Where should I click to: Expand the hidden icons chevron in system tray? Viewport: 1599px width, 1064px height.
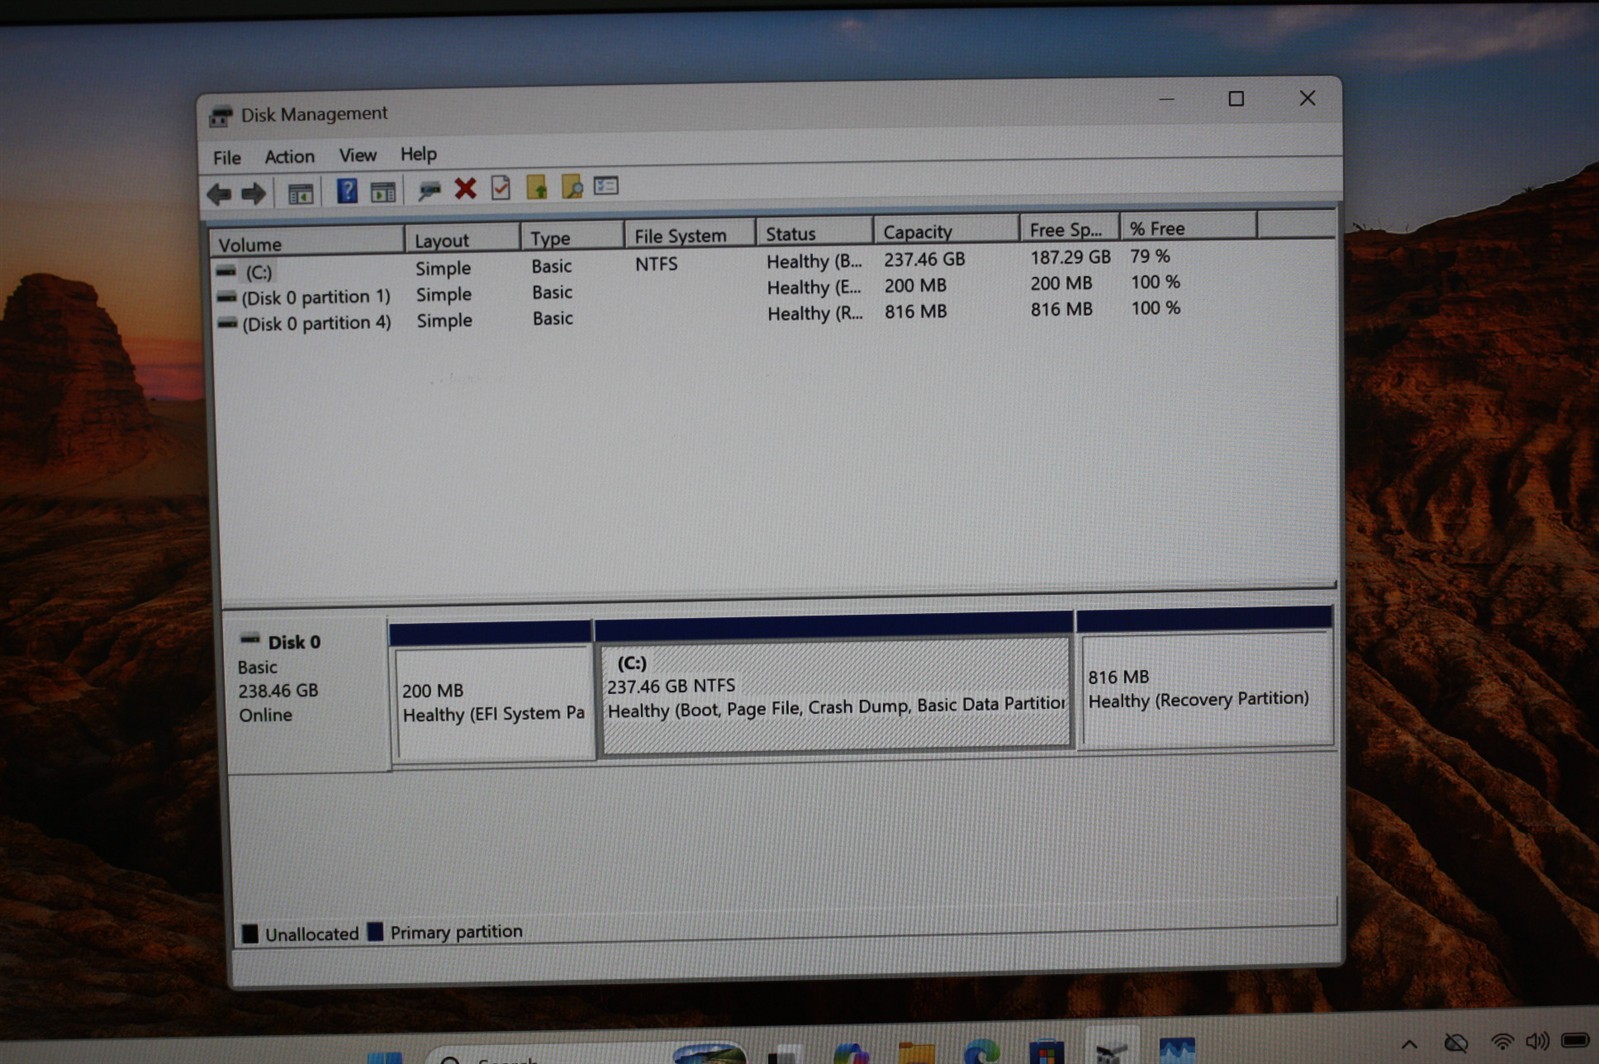[x=1408, y=1044]
